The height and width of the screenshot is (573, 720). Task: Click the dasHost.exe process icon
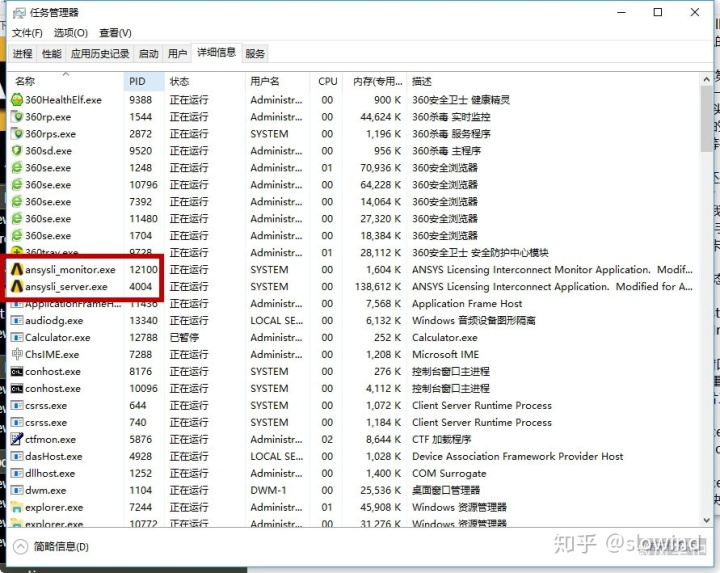17,456
